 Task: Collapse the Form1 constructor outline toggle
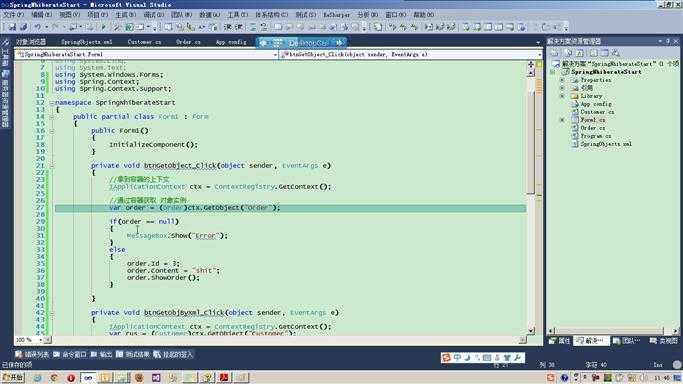[x=51, y=131]
